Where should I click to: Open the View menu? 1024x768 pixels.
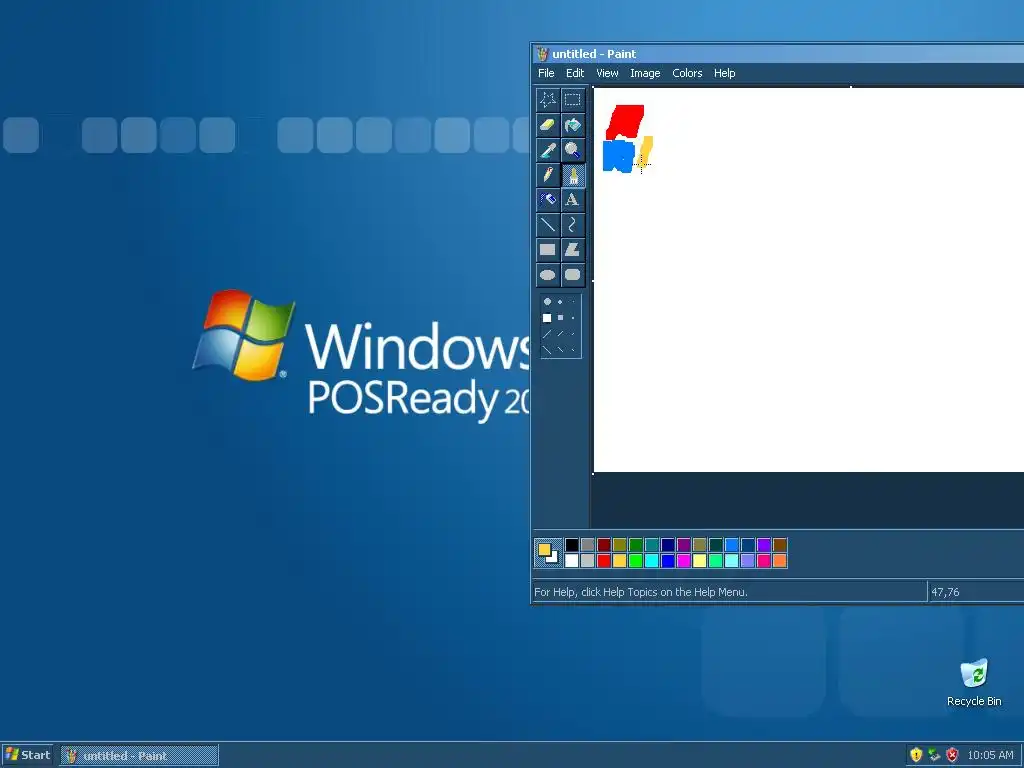pyautogui.click(x=607, y=73)
